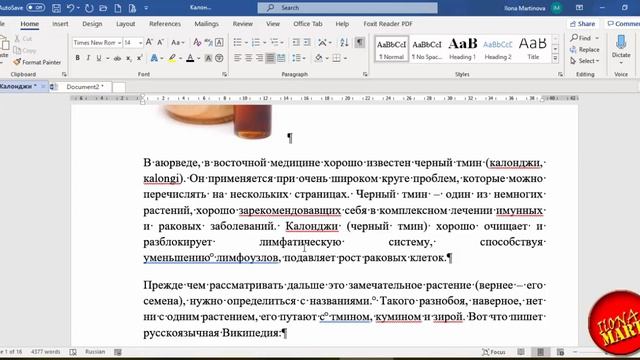Open the font name dropdown
Image resolution: width=640 pixels, height=360 pixels.
[119, 42]
